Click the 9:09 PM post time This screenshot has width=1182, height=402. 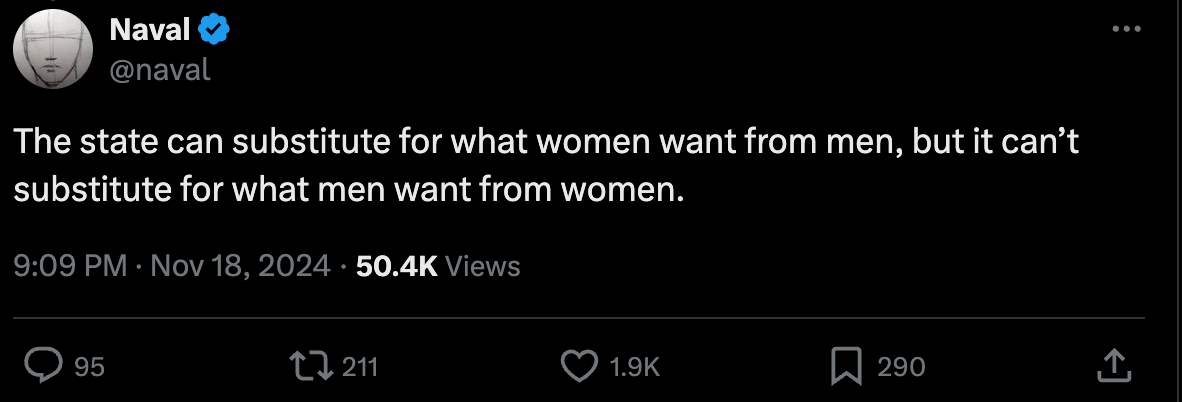(70, 266)
